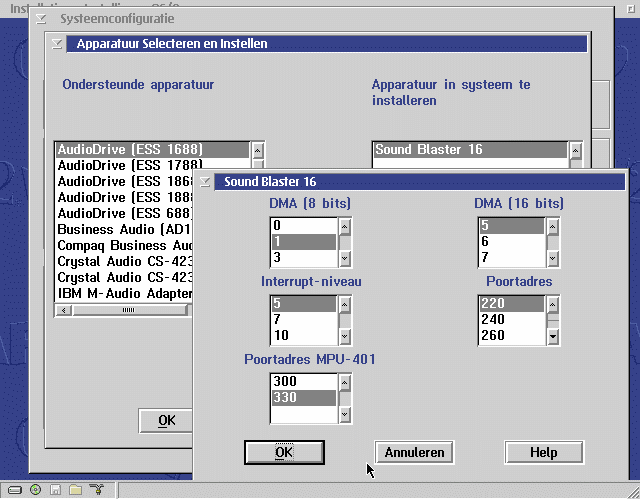Click left arrow of supported hardware horizontal scrollbar
The image size is (640, 499).
point(64,310)
